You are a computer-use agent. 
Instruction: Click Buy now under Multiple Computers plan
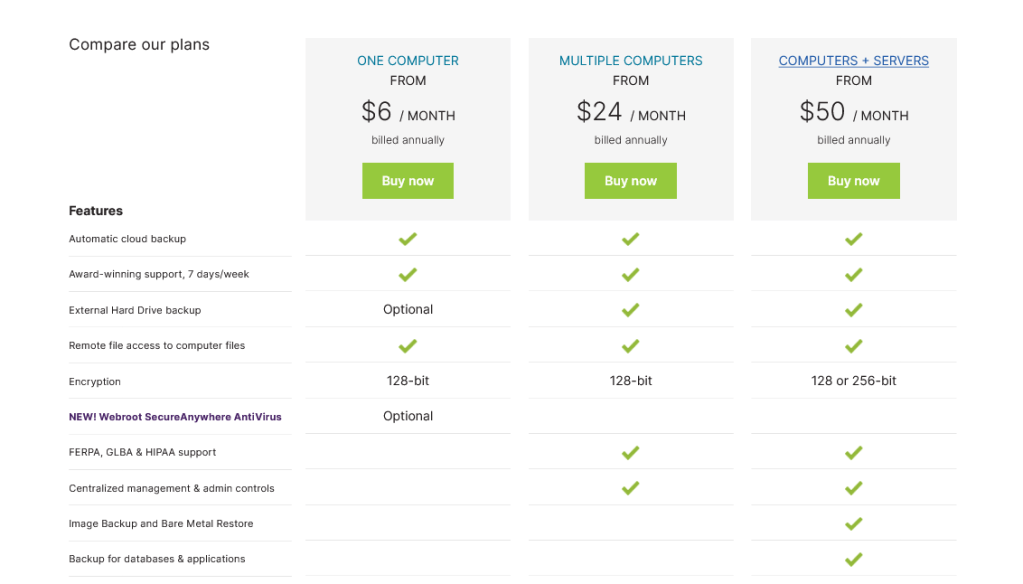(630, 181)
